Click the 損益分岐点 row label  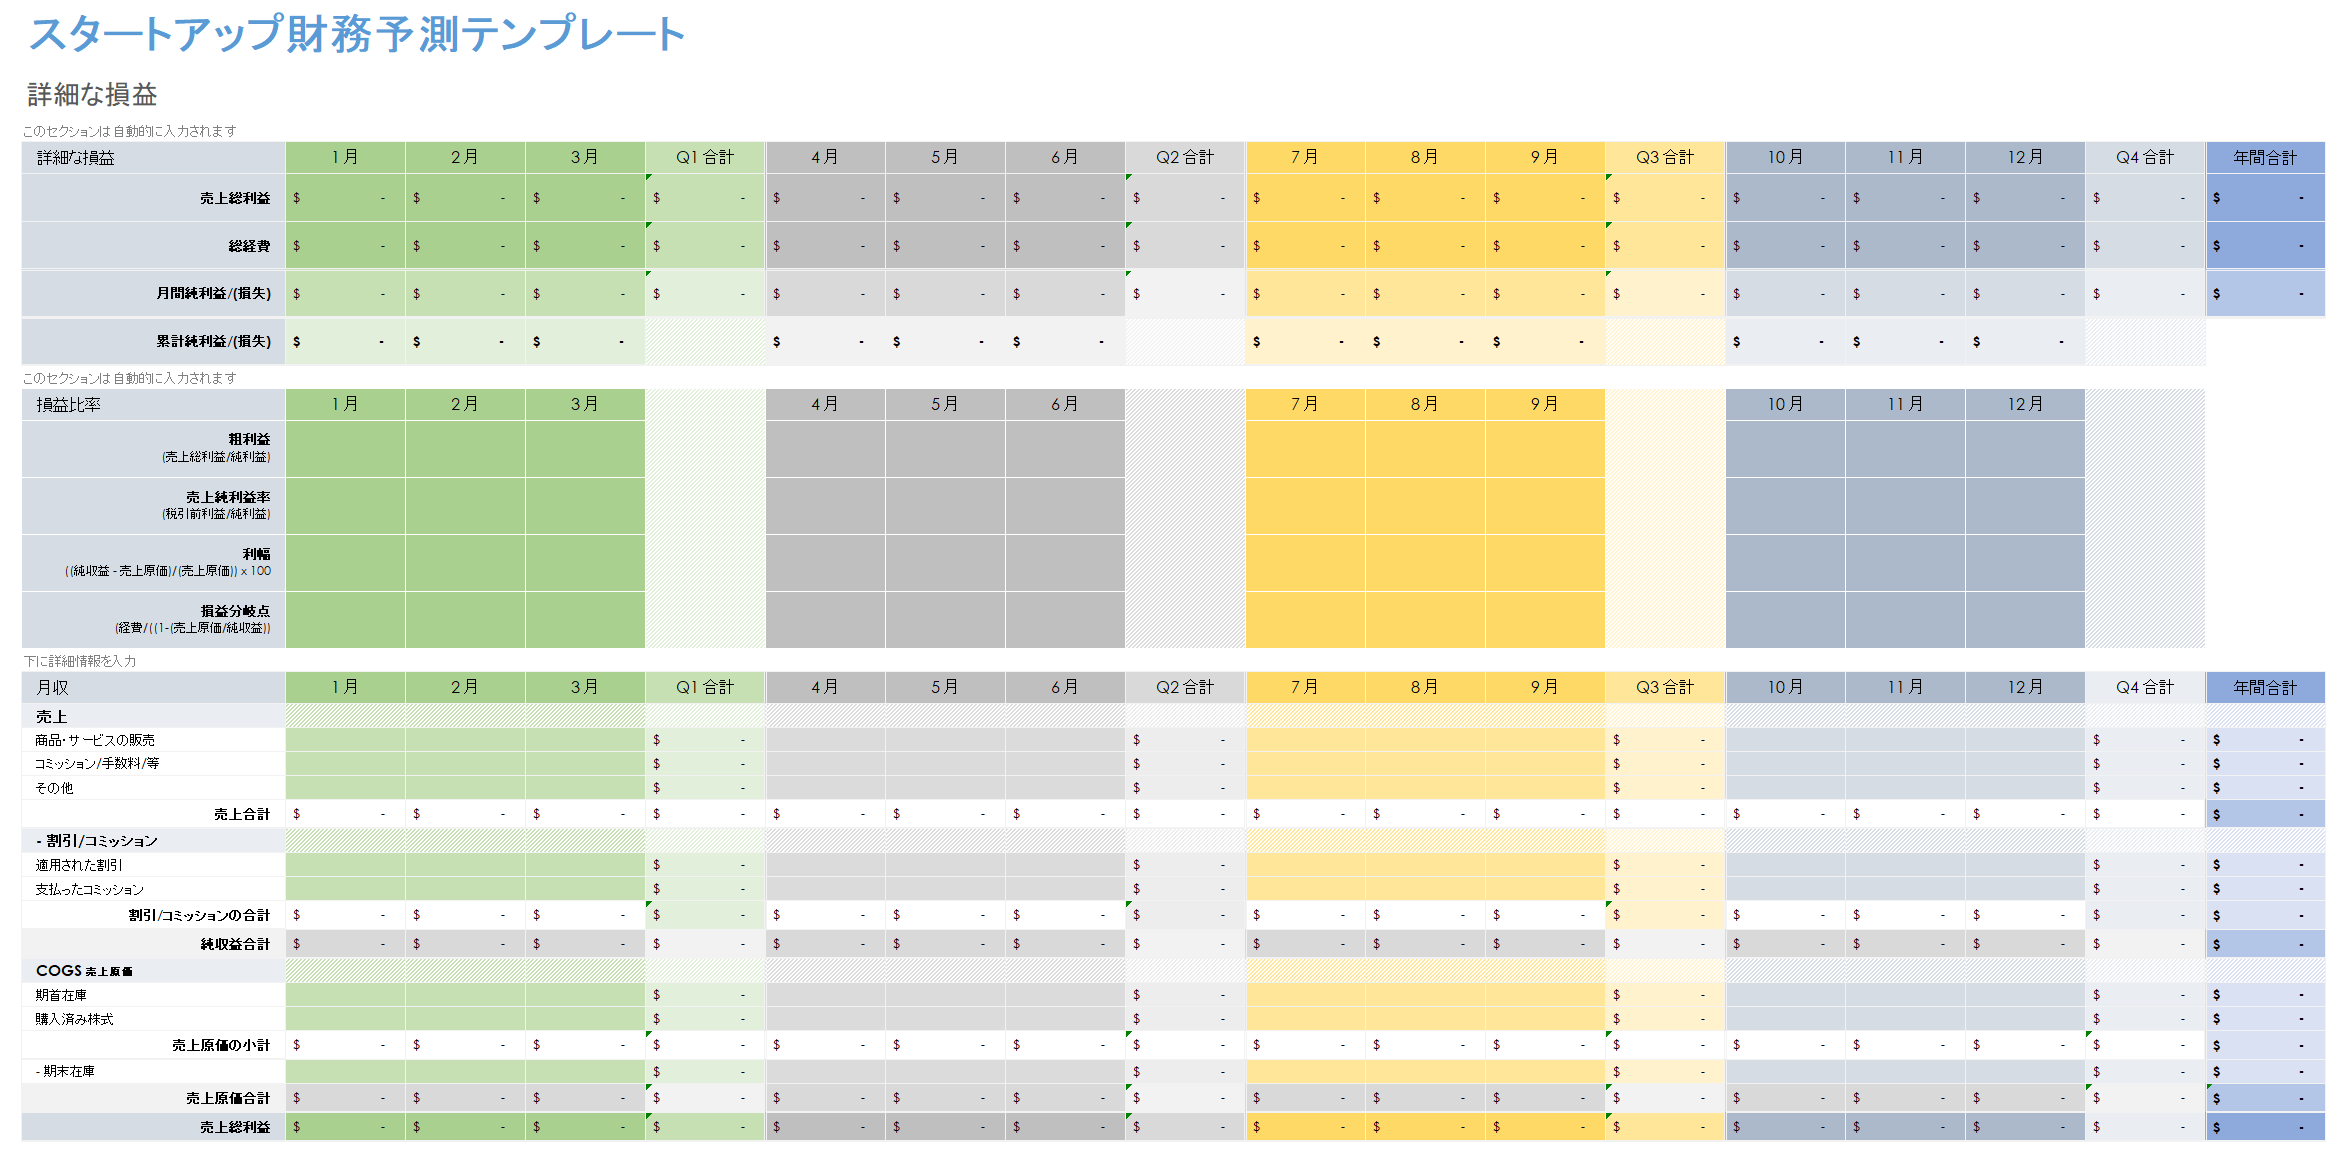click(235, 611)
